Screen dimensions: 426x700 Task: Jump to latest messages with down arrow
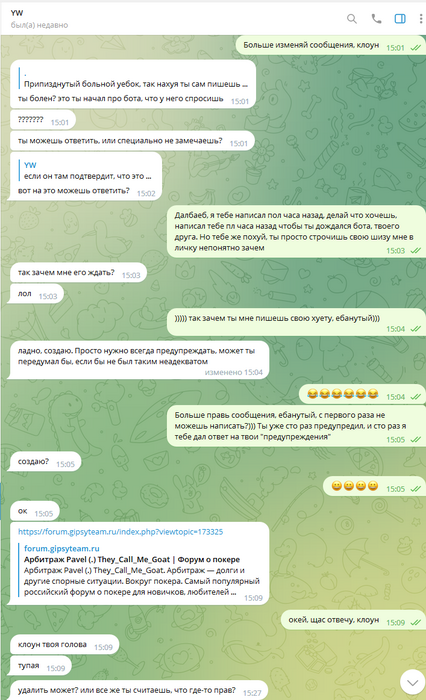pyautogui.click(x=412, y=682)
